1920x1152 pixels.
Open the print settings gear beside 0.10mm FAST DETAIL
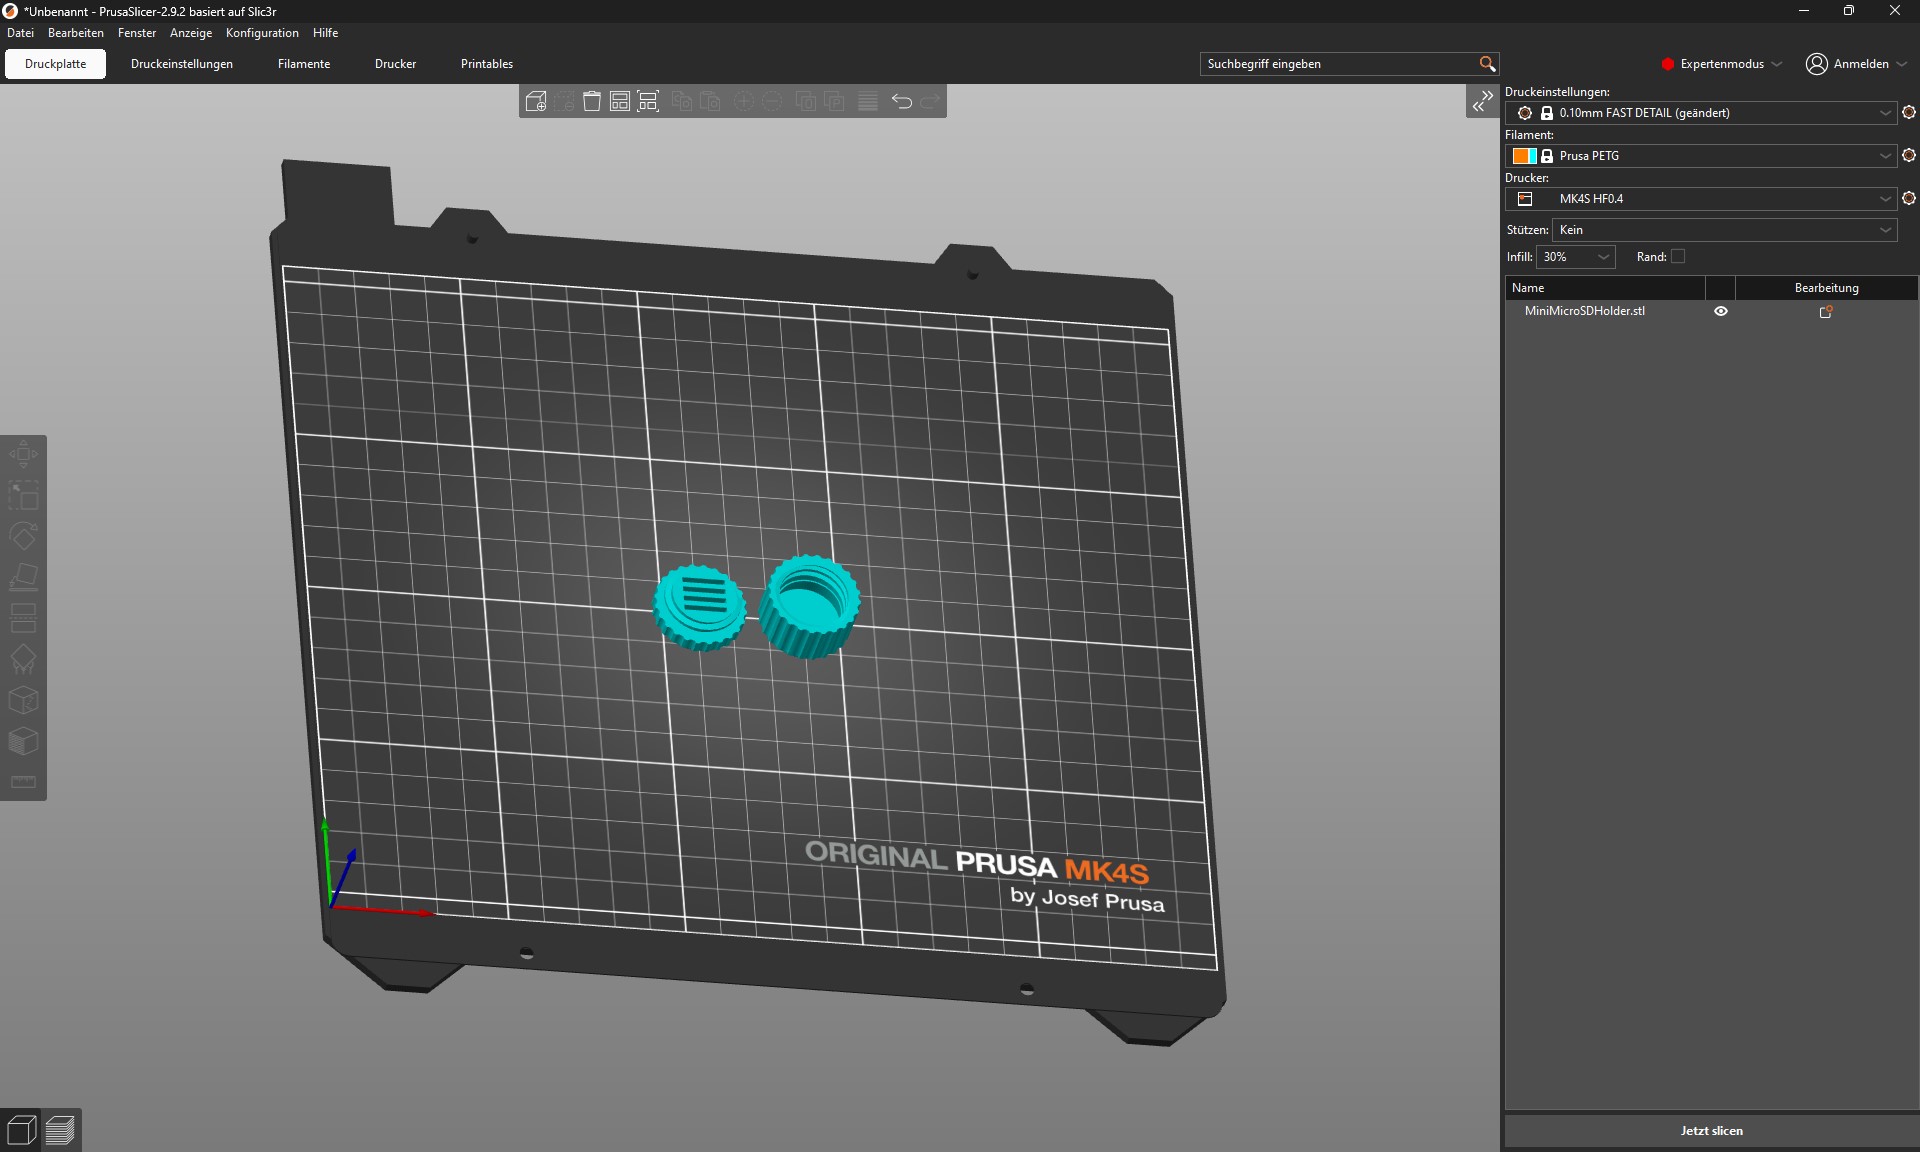tap(1908, 113)
